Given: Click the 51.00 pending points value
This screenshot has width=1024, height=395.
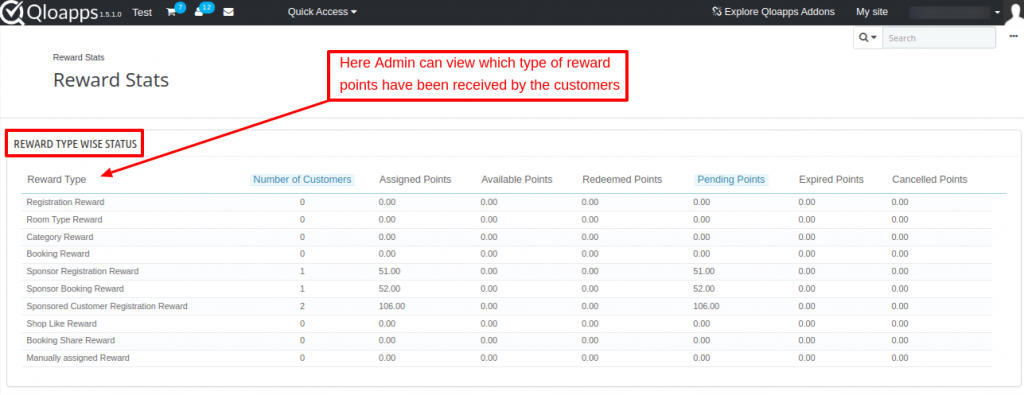Looking at the screenshot, I should tap(704, 272).
